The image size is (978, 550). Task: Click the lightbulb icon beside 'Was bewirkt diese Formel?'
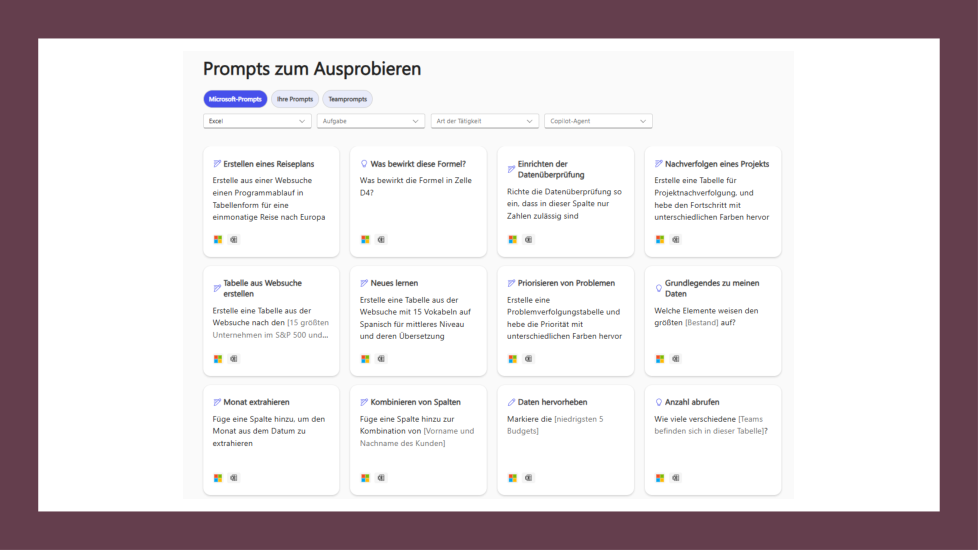364,164
